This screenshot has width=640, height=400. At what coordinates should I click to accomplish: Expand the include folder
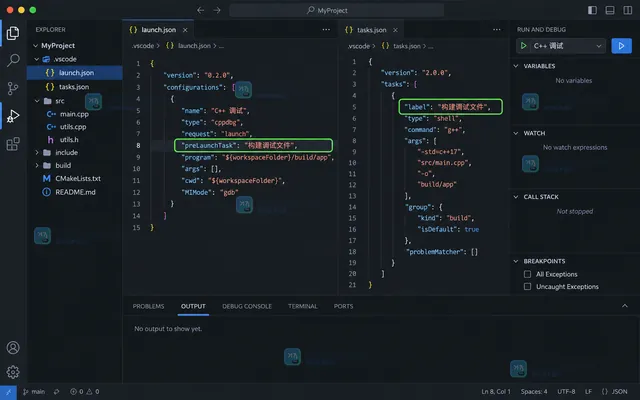[x=37, y=153]
